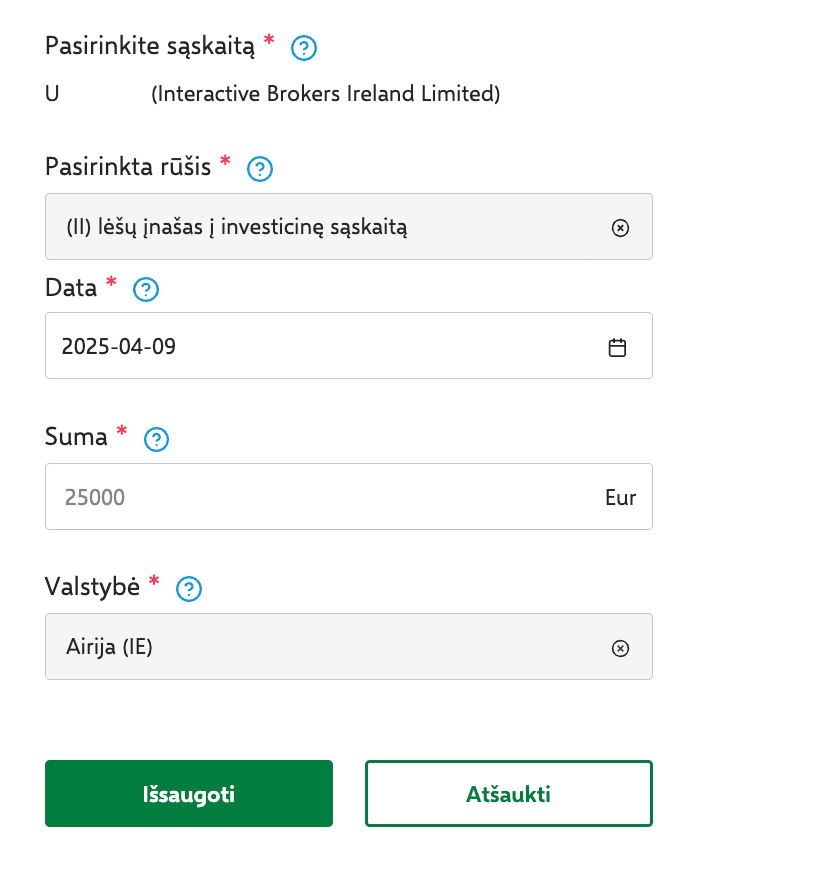Cancel using the Atšaukti button
Screen dimensions: 830x888
point(508,794)
